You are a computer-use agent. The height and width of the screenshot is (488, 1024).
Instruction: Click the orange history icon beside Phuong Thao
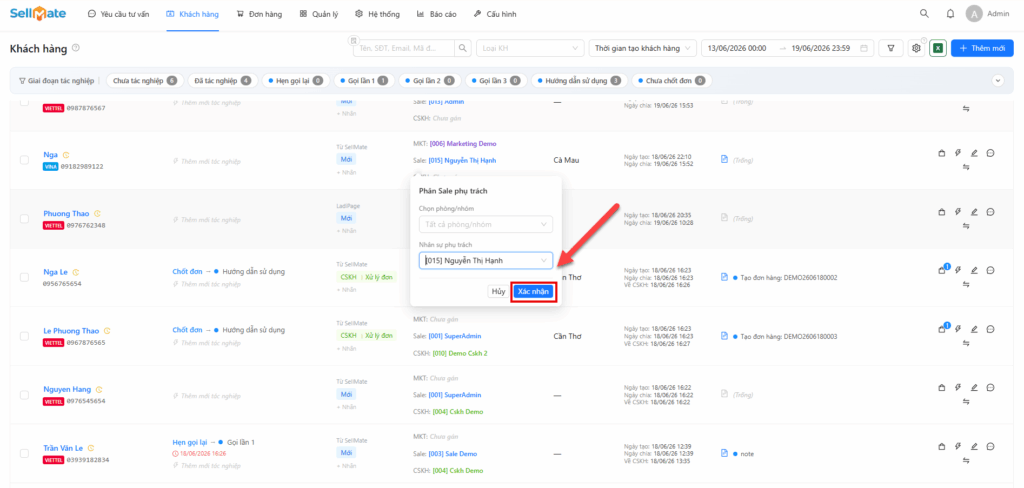pos(98,214)
